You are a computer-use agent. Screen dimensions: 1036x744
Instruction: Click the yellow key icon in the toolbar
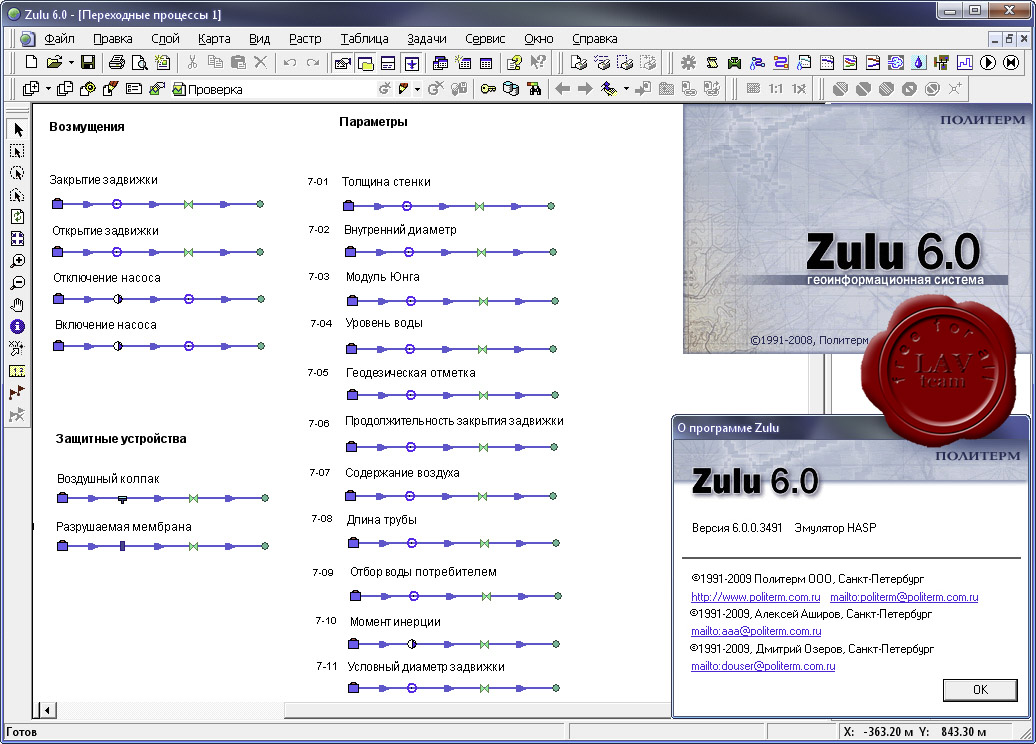pyautogui.click(x=488, y=89)
